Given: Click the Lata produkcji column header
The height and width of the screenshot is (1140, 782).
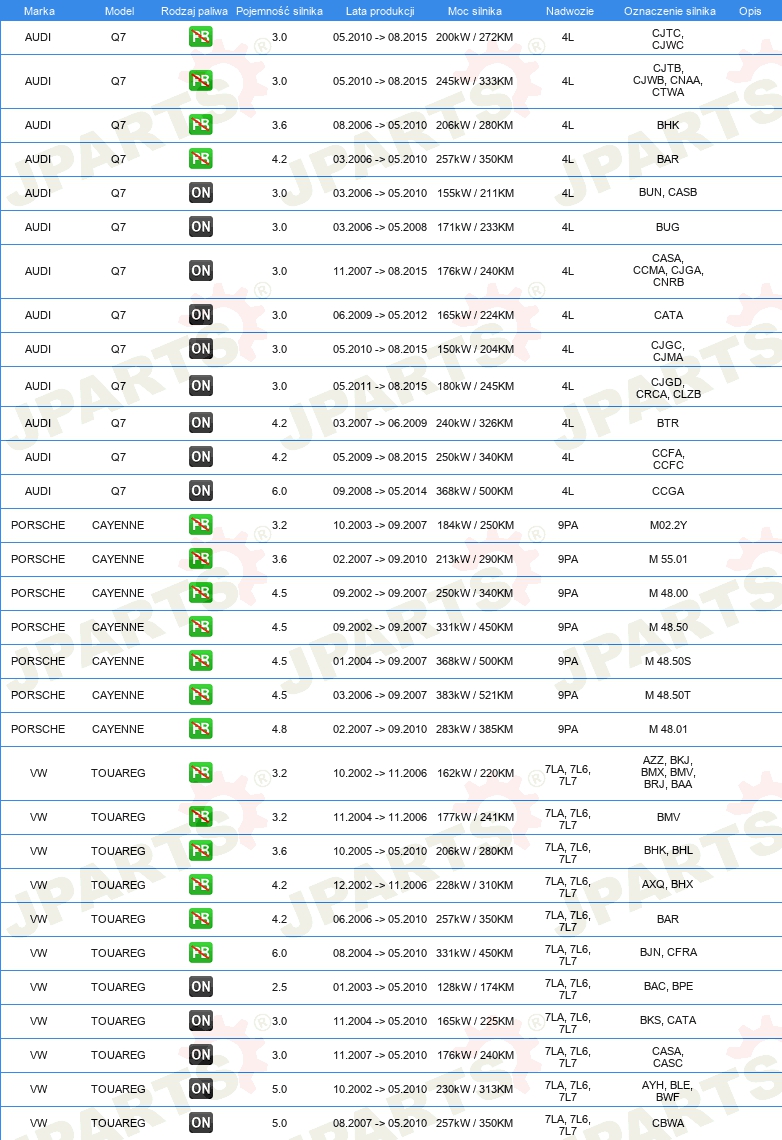Looking at the screenshot, I should pyautogui.click(x=380, y=11).
